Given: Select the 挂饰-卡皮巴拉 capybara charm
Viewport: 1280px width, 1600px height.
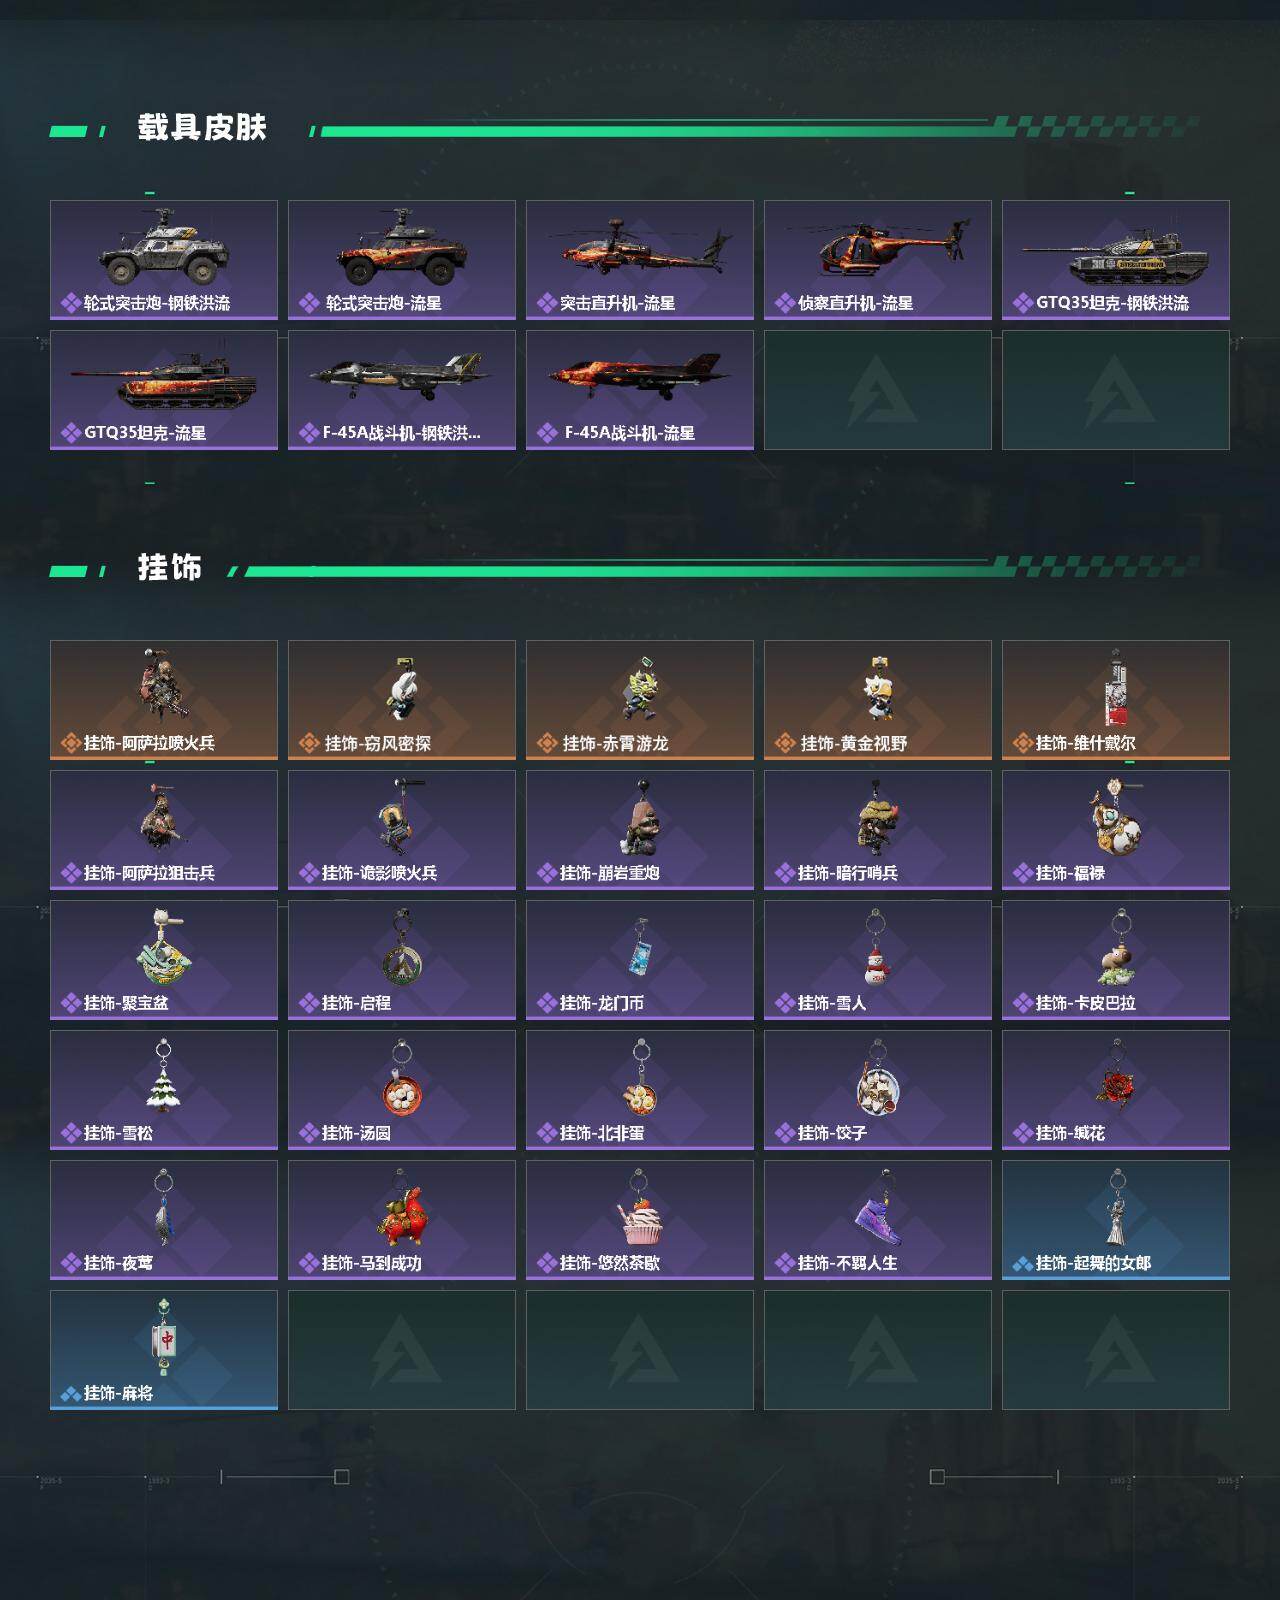Looking at the screenshot, I should pyautogui.click(x=1116, y=960).
